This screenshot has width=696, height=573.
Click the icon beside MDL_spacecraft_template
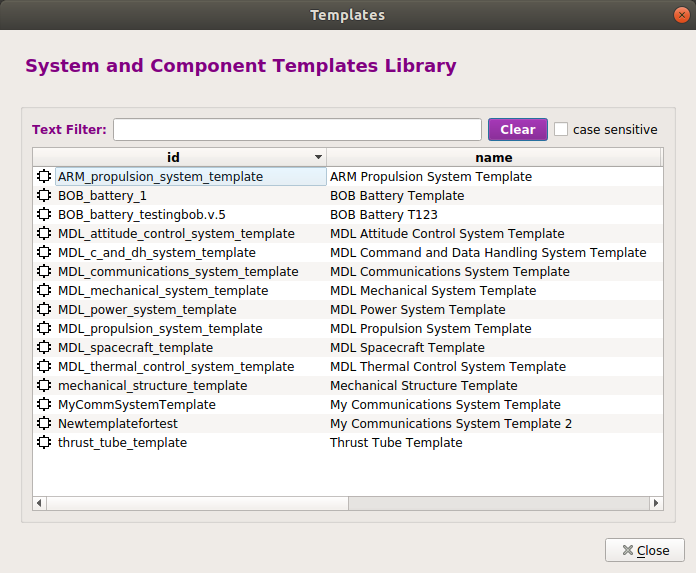[x=44, y=348]
